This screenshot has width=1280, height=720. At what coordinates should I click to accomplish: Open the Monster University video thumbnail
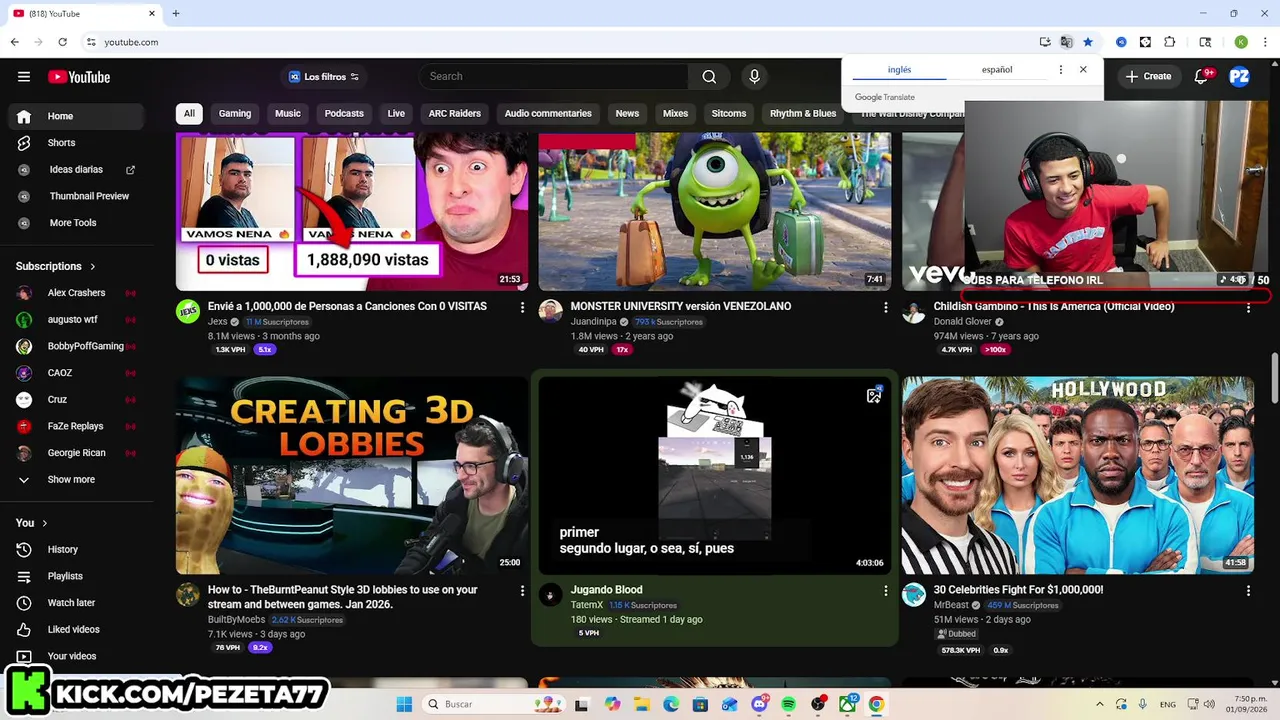click(715, 212)
